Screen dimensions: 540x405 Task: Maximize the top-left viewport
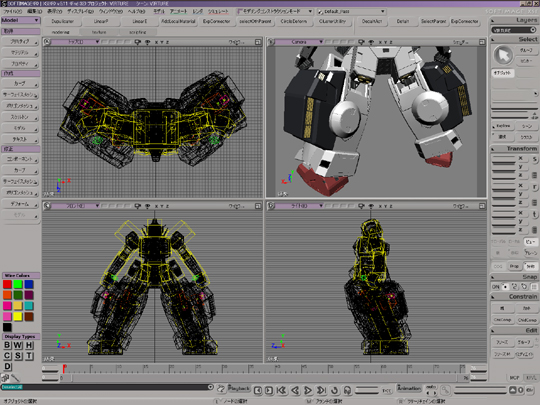[258, 42]
